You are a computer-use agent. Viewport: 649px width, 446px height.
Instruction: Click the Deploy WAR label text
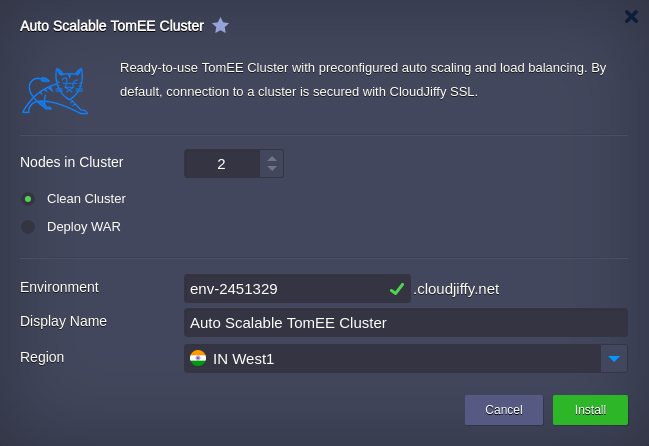click(x=84, y=227)
